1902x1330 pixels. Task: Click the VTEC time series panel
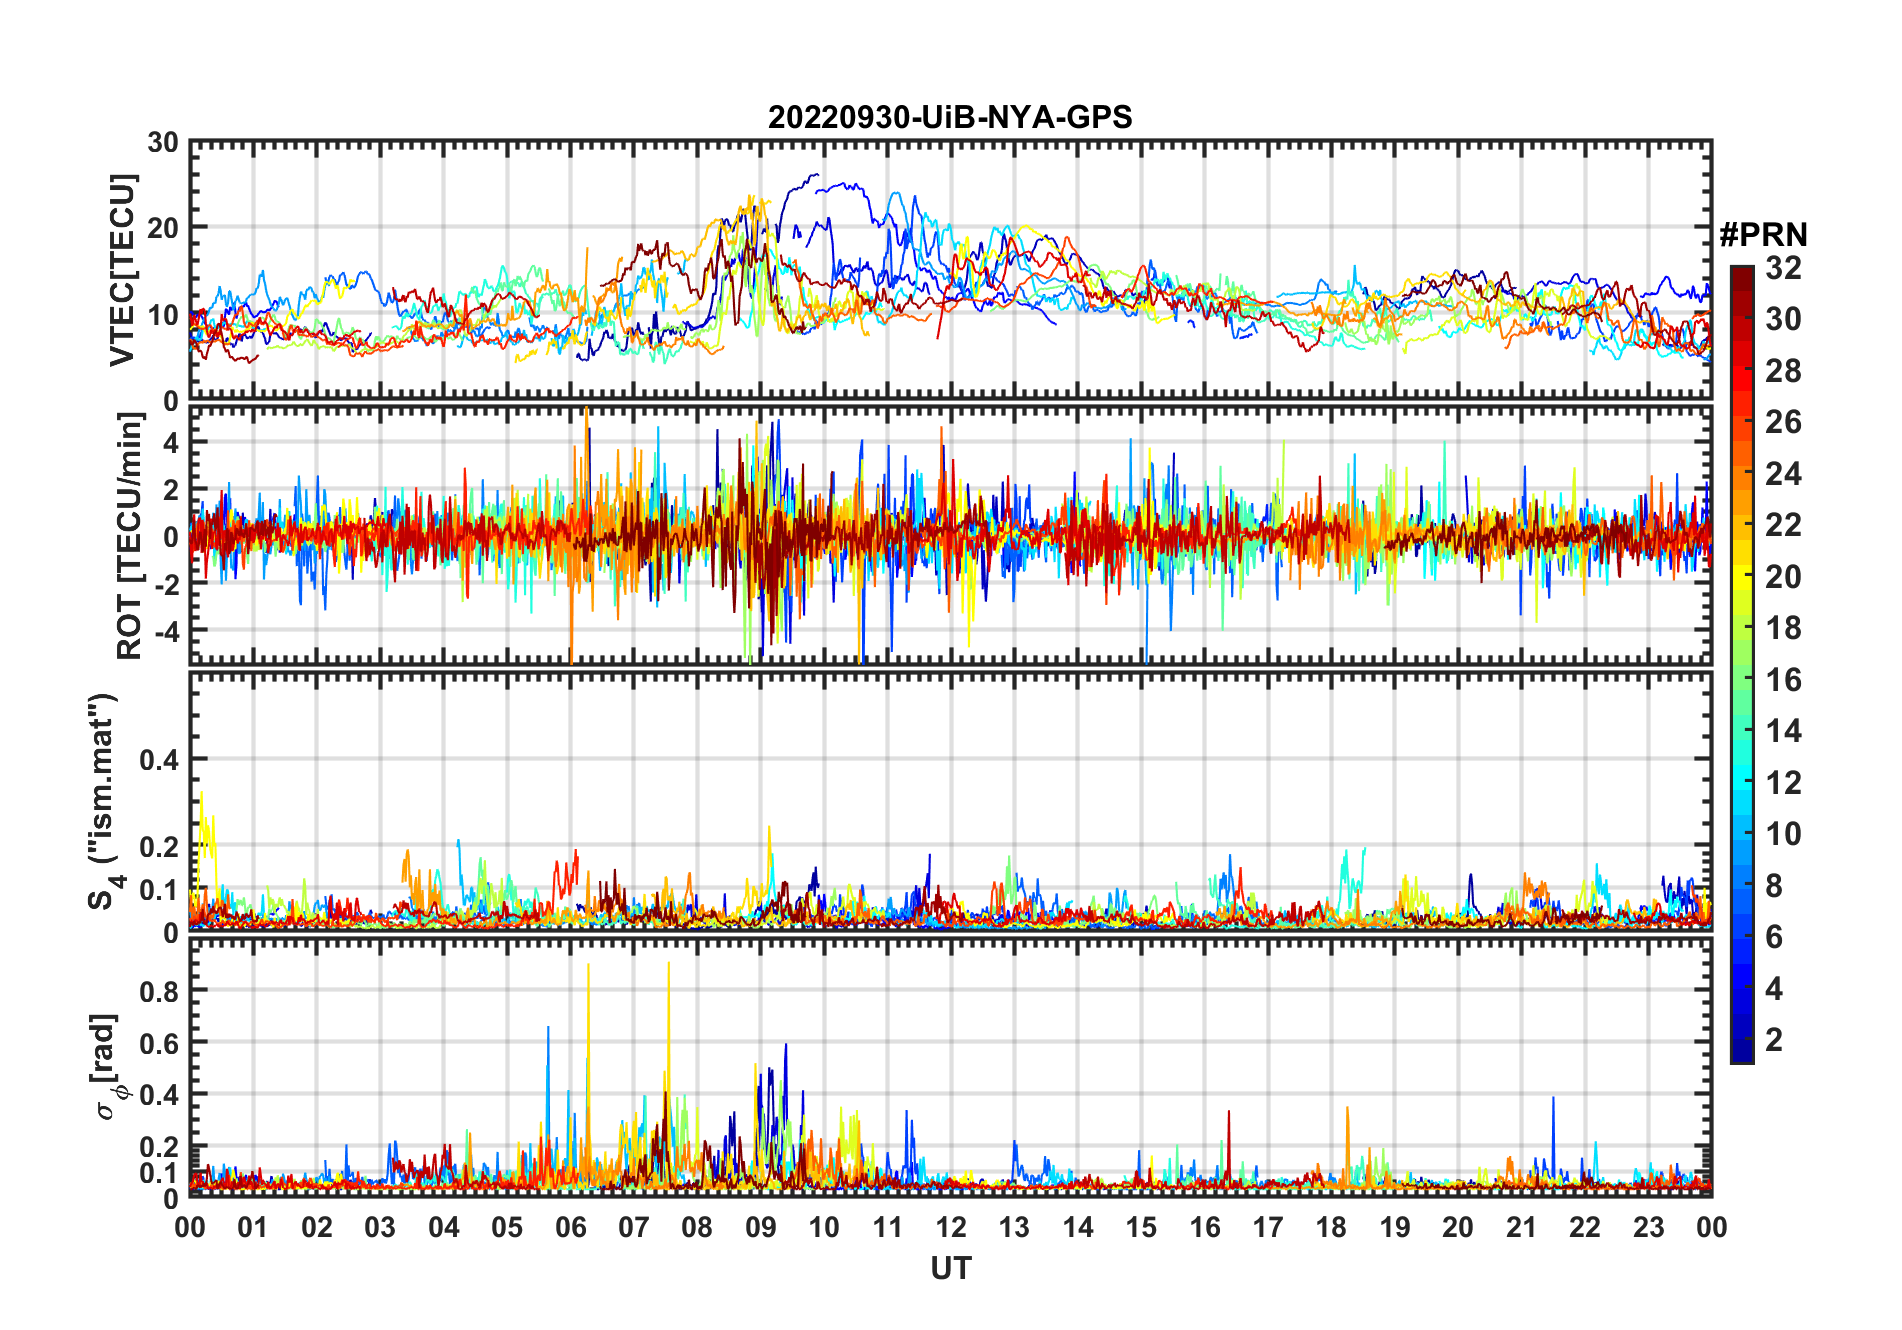[951, 270]
